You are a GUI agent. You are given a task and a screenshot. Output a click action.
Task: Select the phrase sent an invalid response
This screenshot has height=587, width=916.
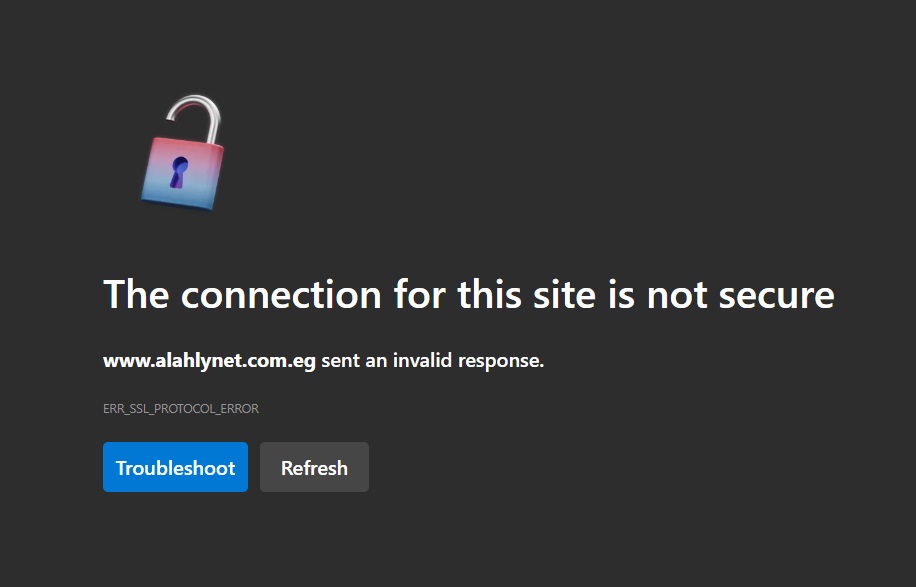pyautogui.click(x=432, y=360)
